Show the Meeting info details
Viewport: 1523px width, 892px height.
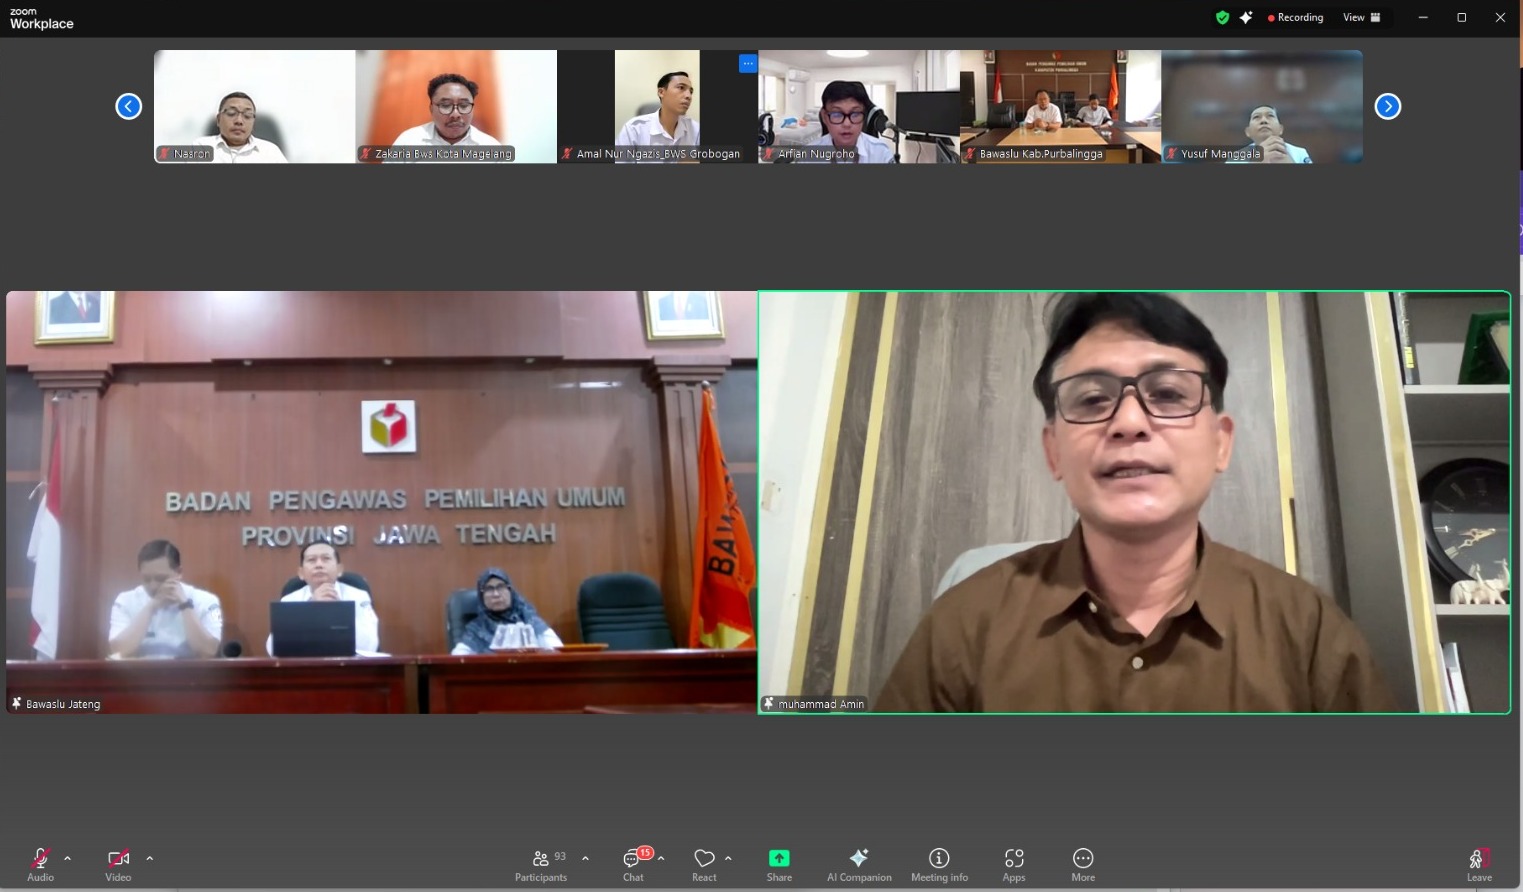(939, 864)
